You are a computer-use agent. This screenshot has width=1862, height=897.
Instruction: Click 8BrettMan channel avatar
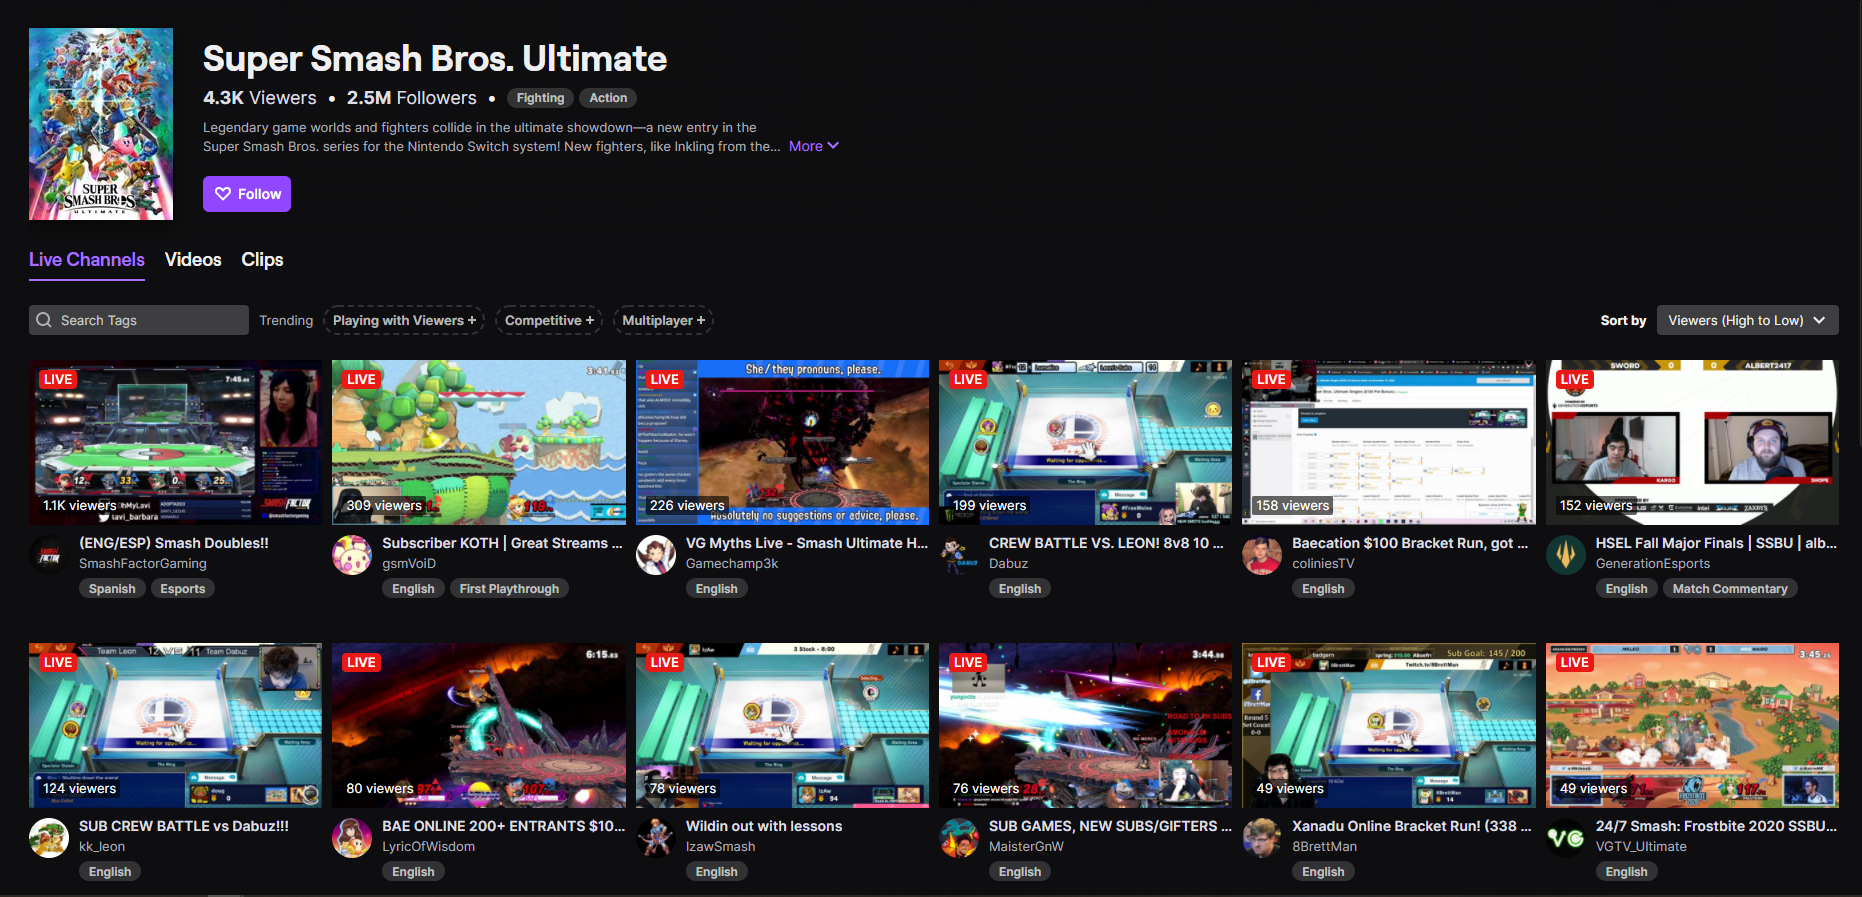[x=1262, y=838]
